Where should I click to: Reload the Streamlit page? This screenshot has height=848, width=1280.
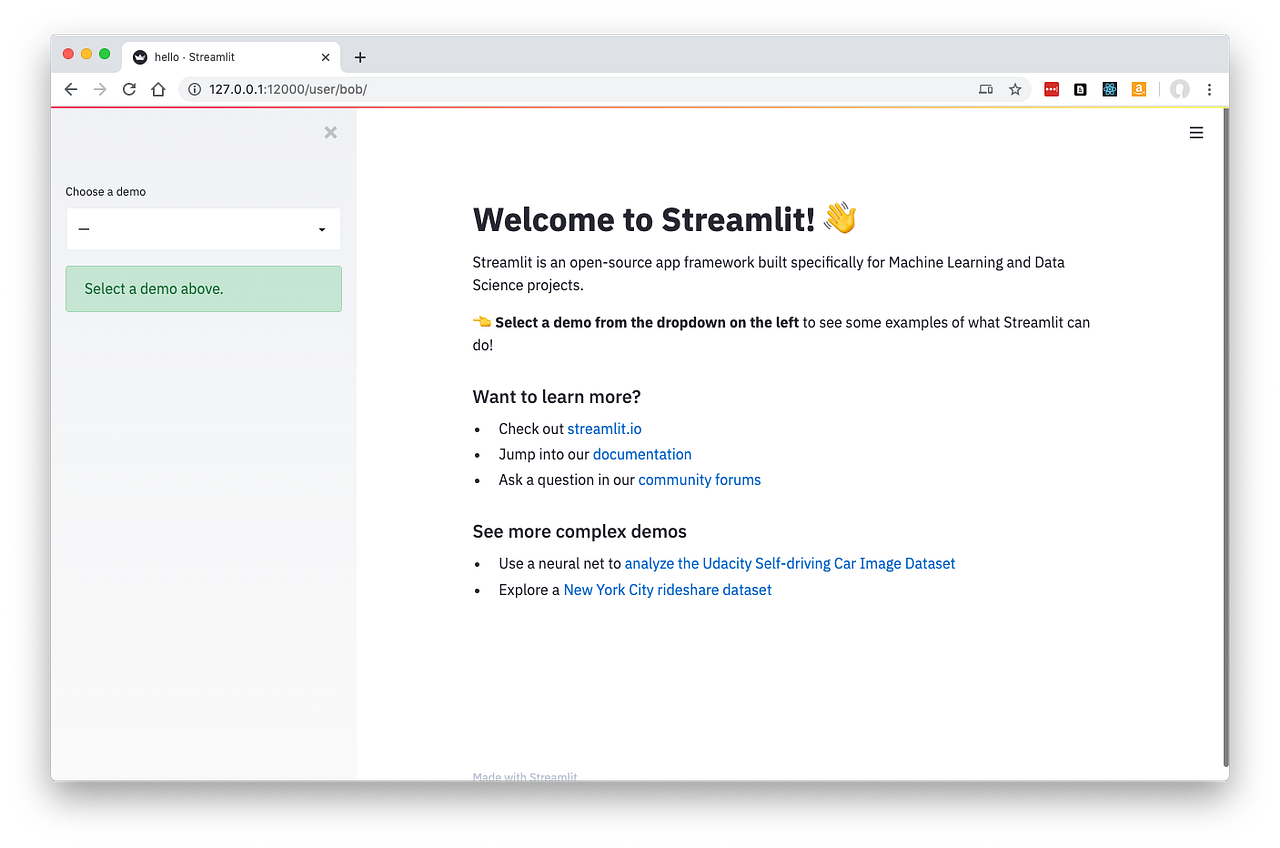pyautogui.click(x=129, y=89)
